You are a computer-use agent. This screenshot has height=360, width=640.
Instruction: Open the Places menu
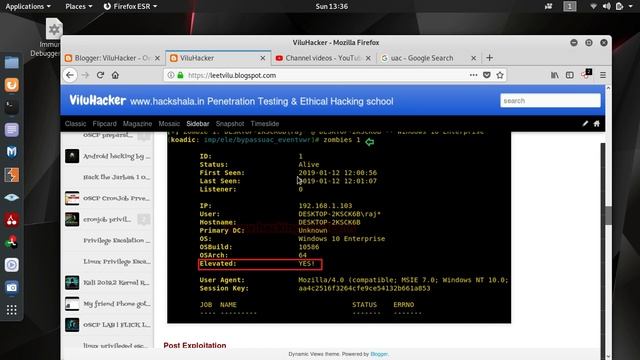pyautogui.click(x=79, y=7)
